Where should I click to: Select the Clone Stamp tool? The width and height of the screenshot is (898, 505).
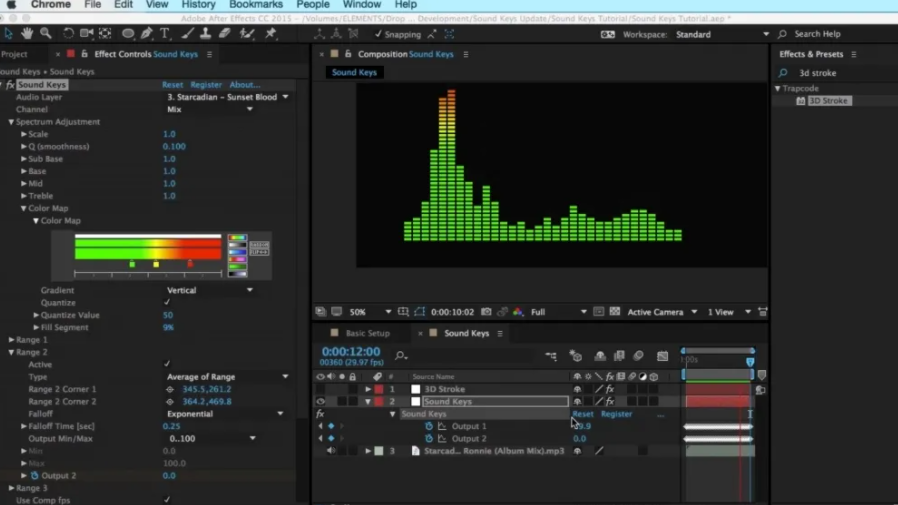(206, 34)
